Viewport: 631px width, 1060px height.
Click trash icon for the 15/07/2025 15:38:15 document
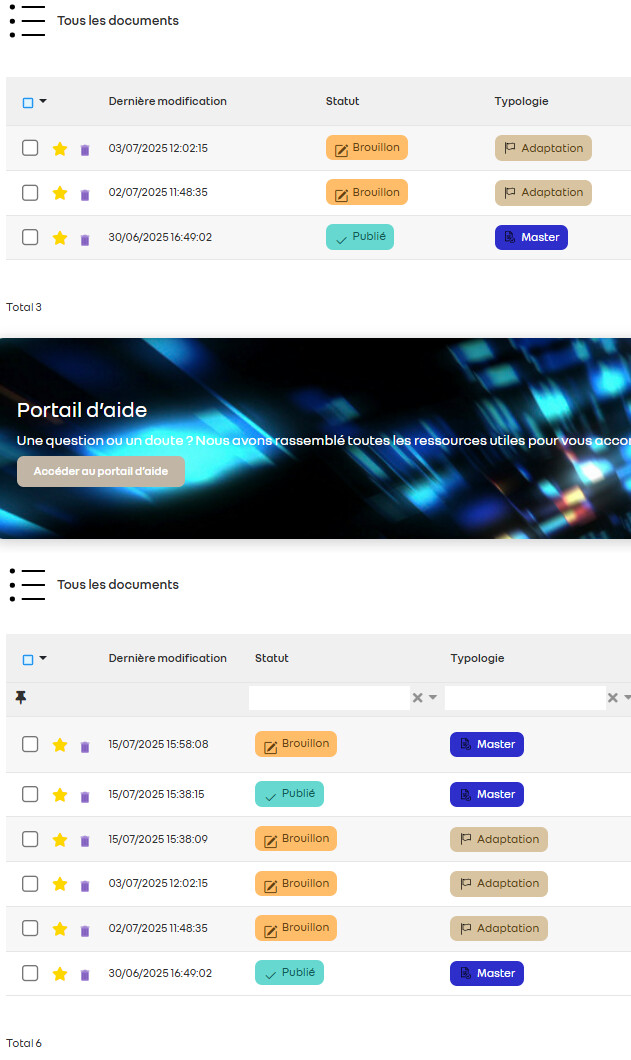[85, 796]
